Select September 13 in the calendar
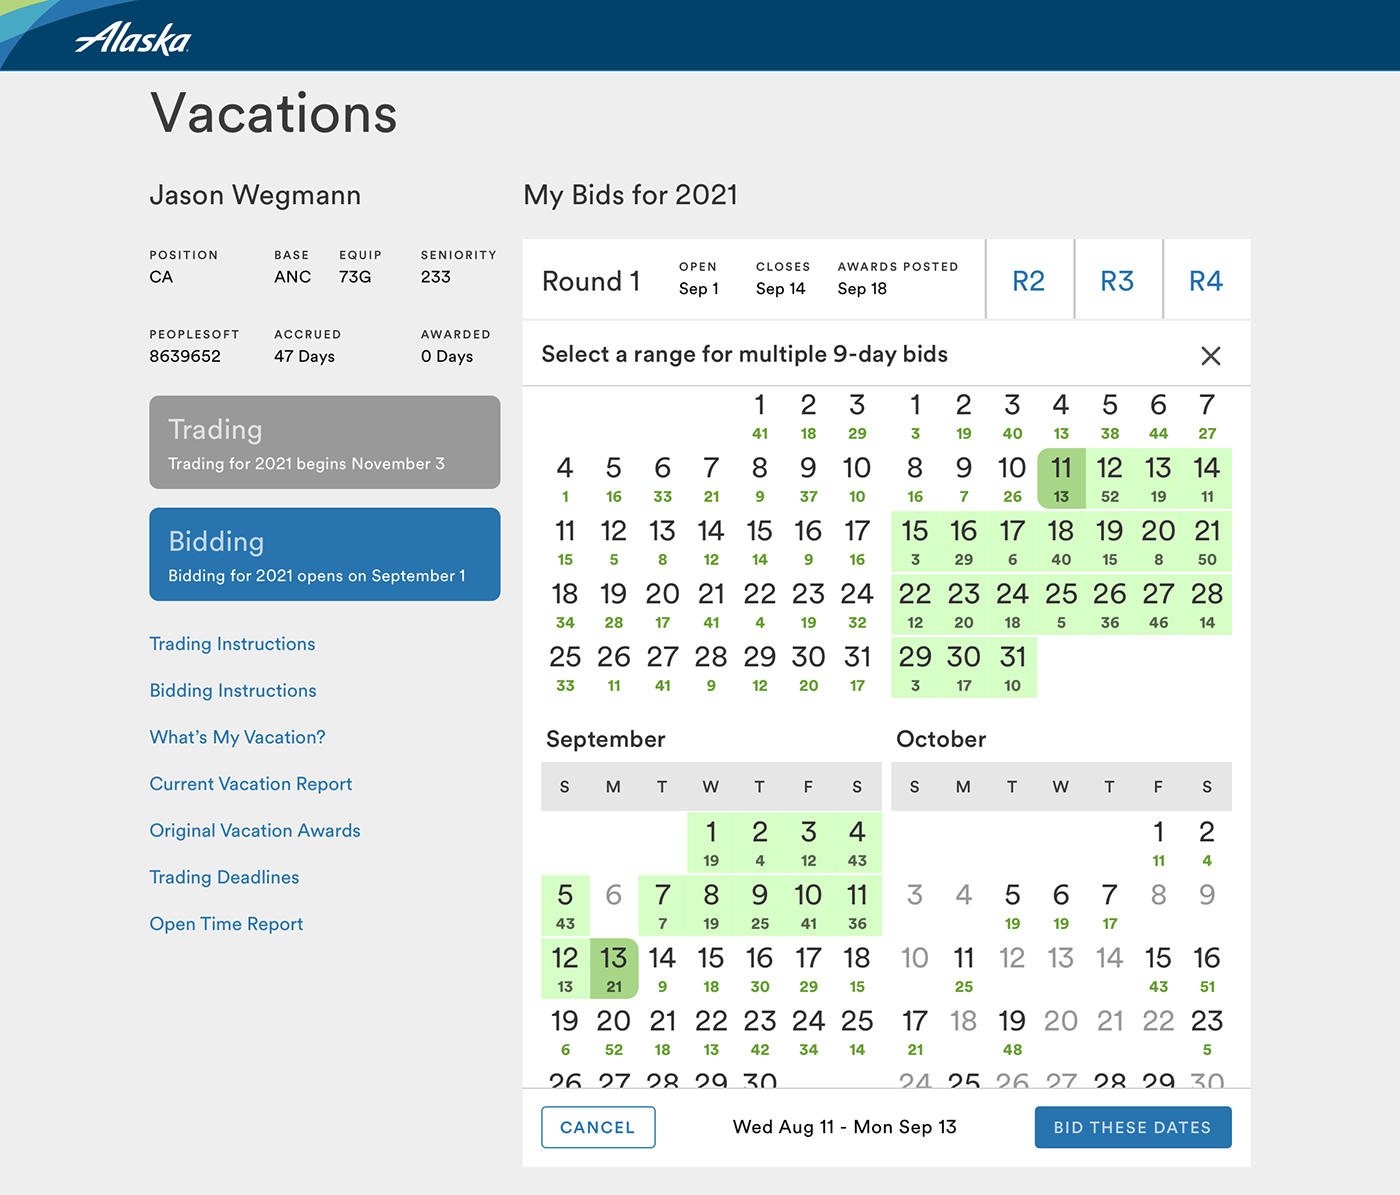The width and height of the screenshot is (1400, 1195). [x=614, y=968]
